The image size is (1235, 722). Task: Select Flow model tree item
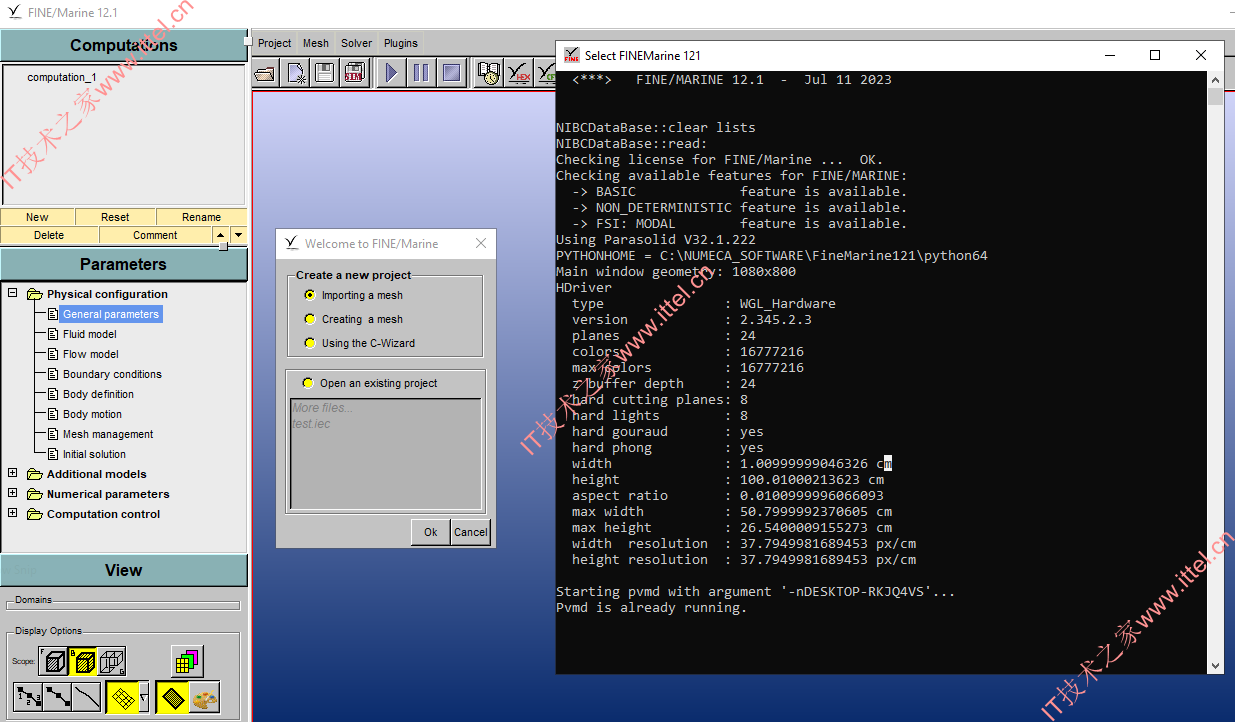(90, 354)
